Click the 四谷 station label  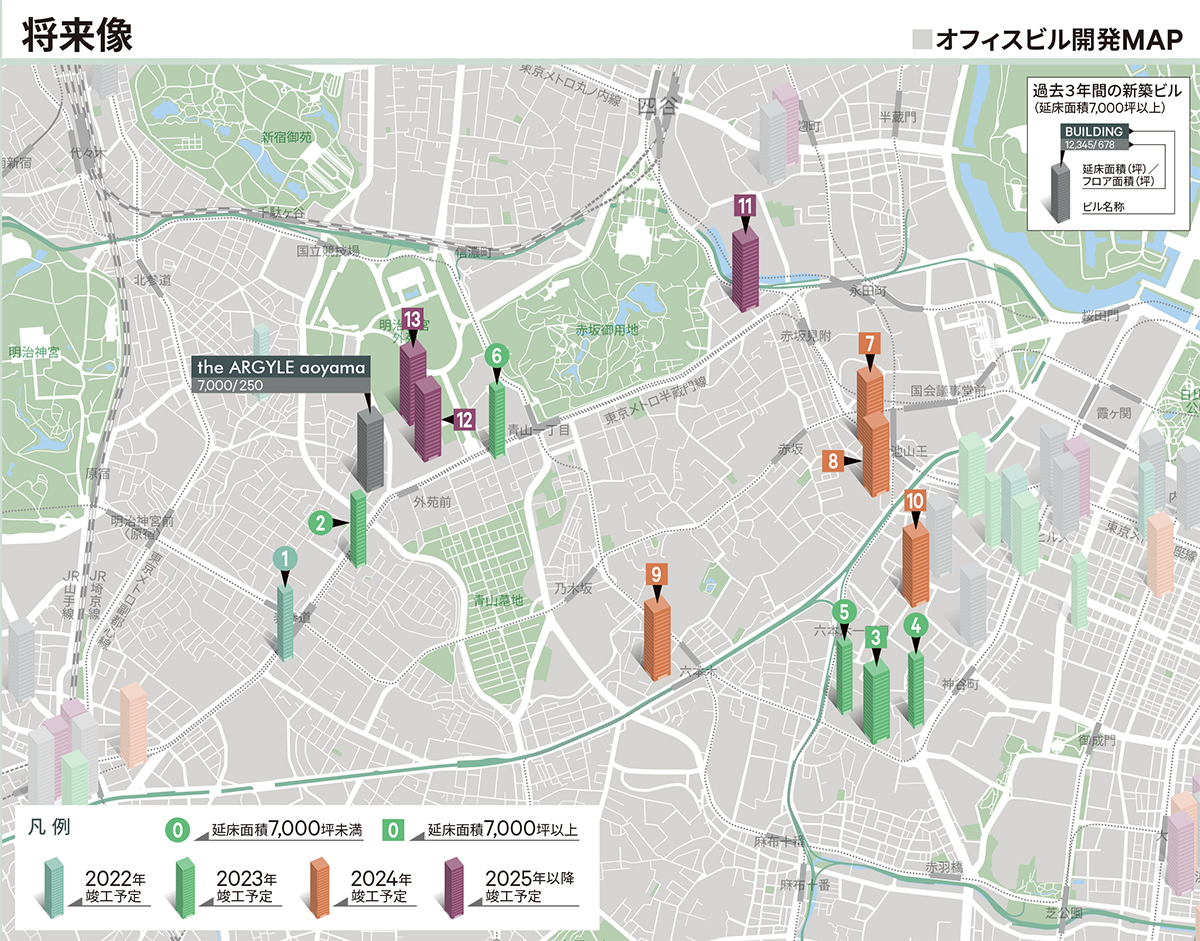[657, 105]
